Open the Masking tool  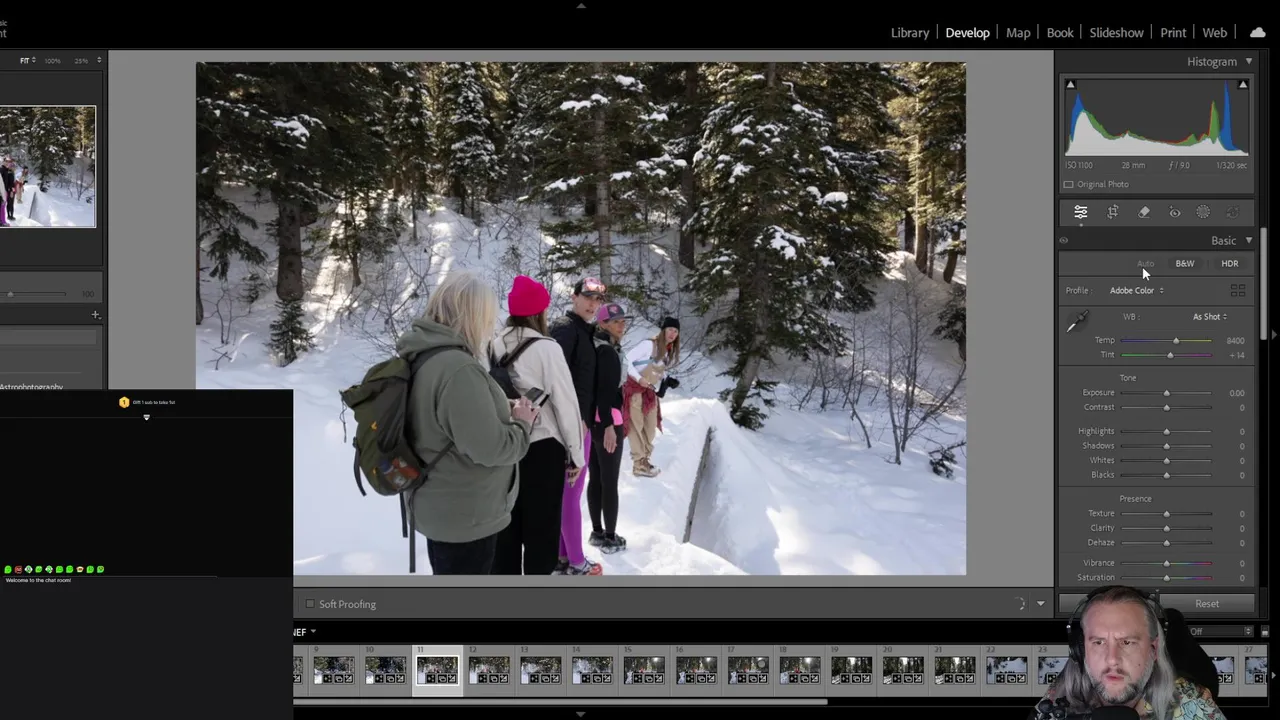pos(1203,212)
